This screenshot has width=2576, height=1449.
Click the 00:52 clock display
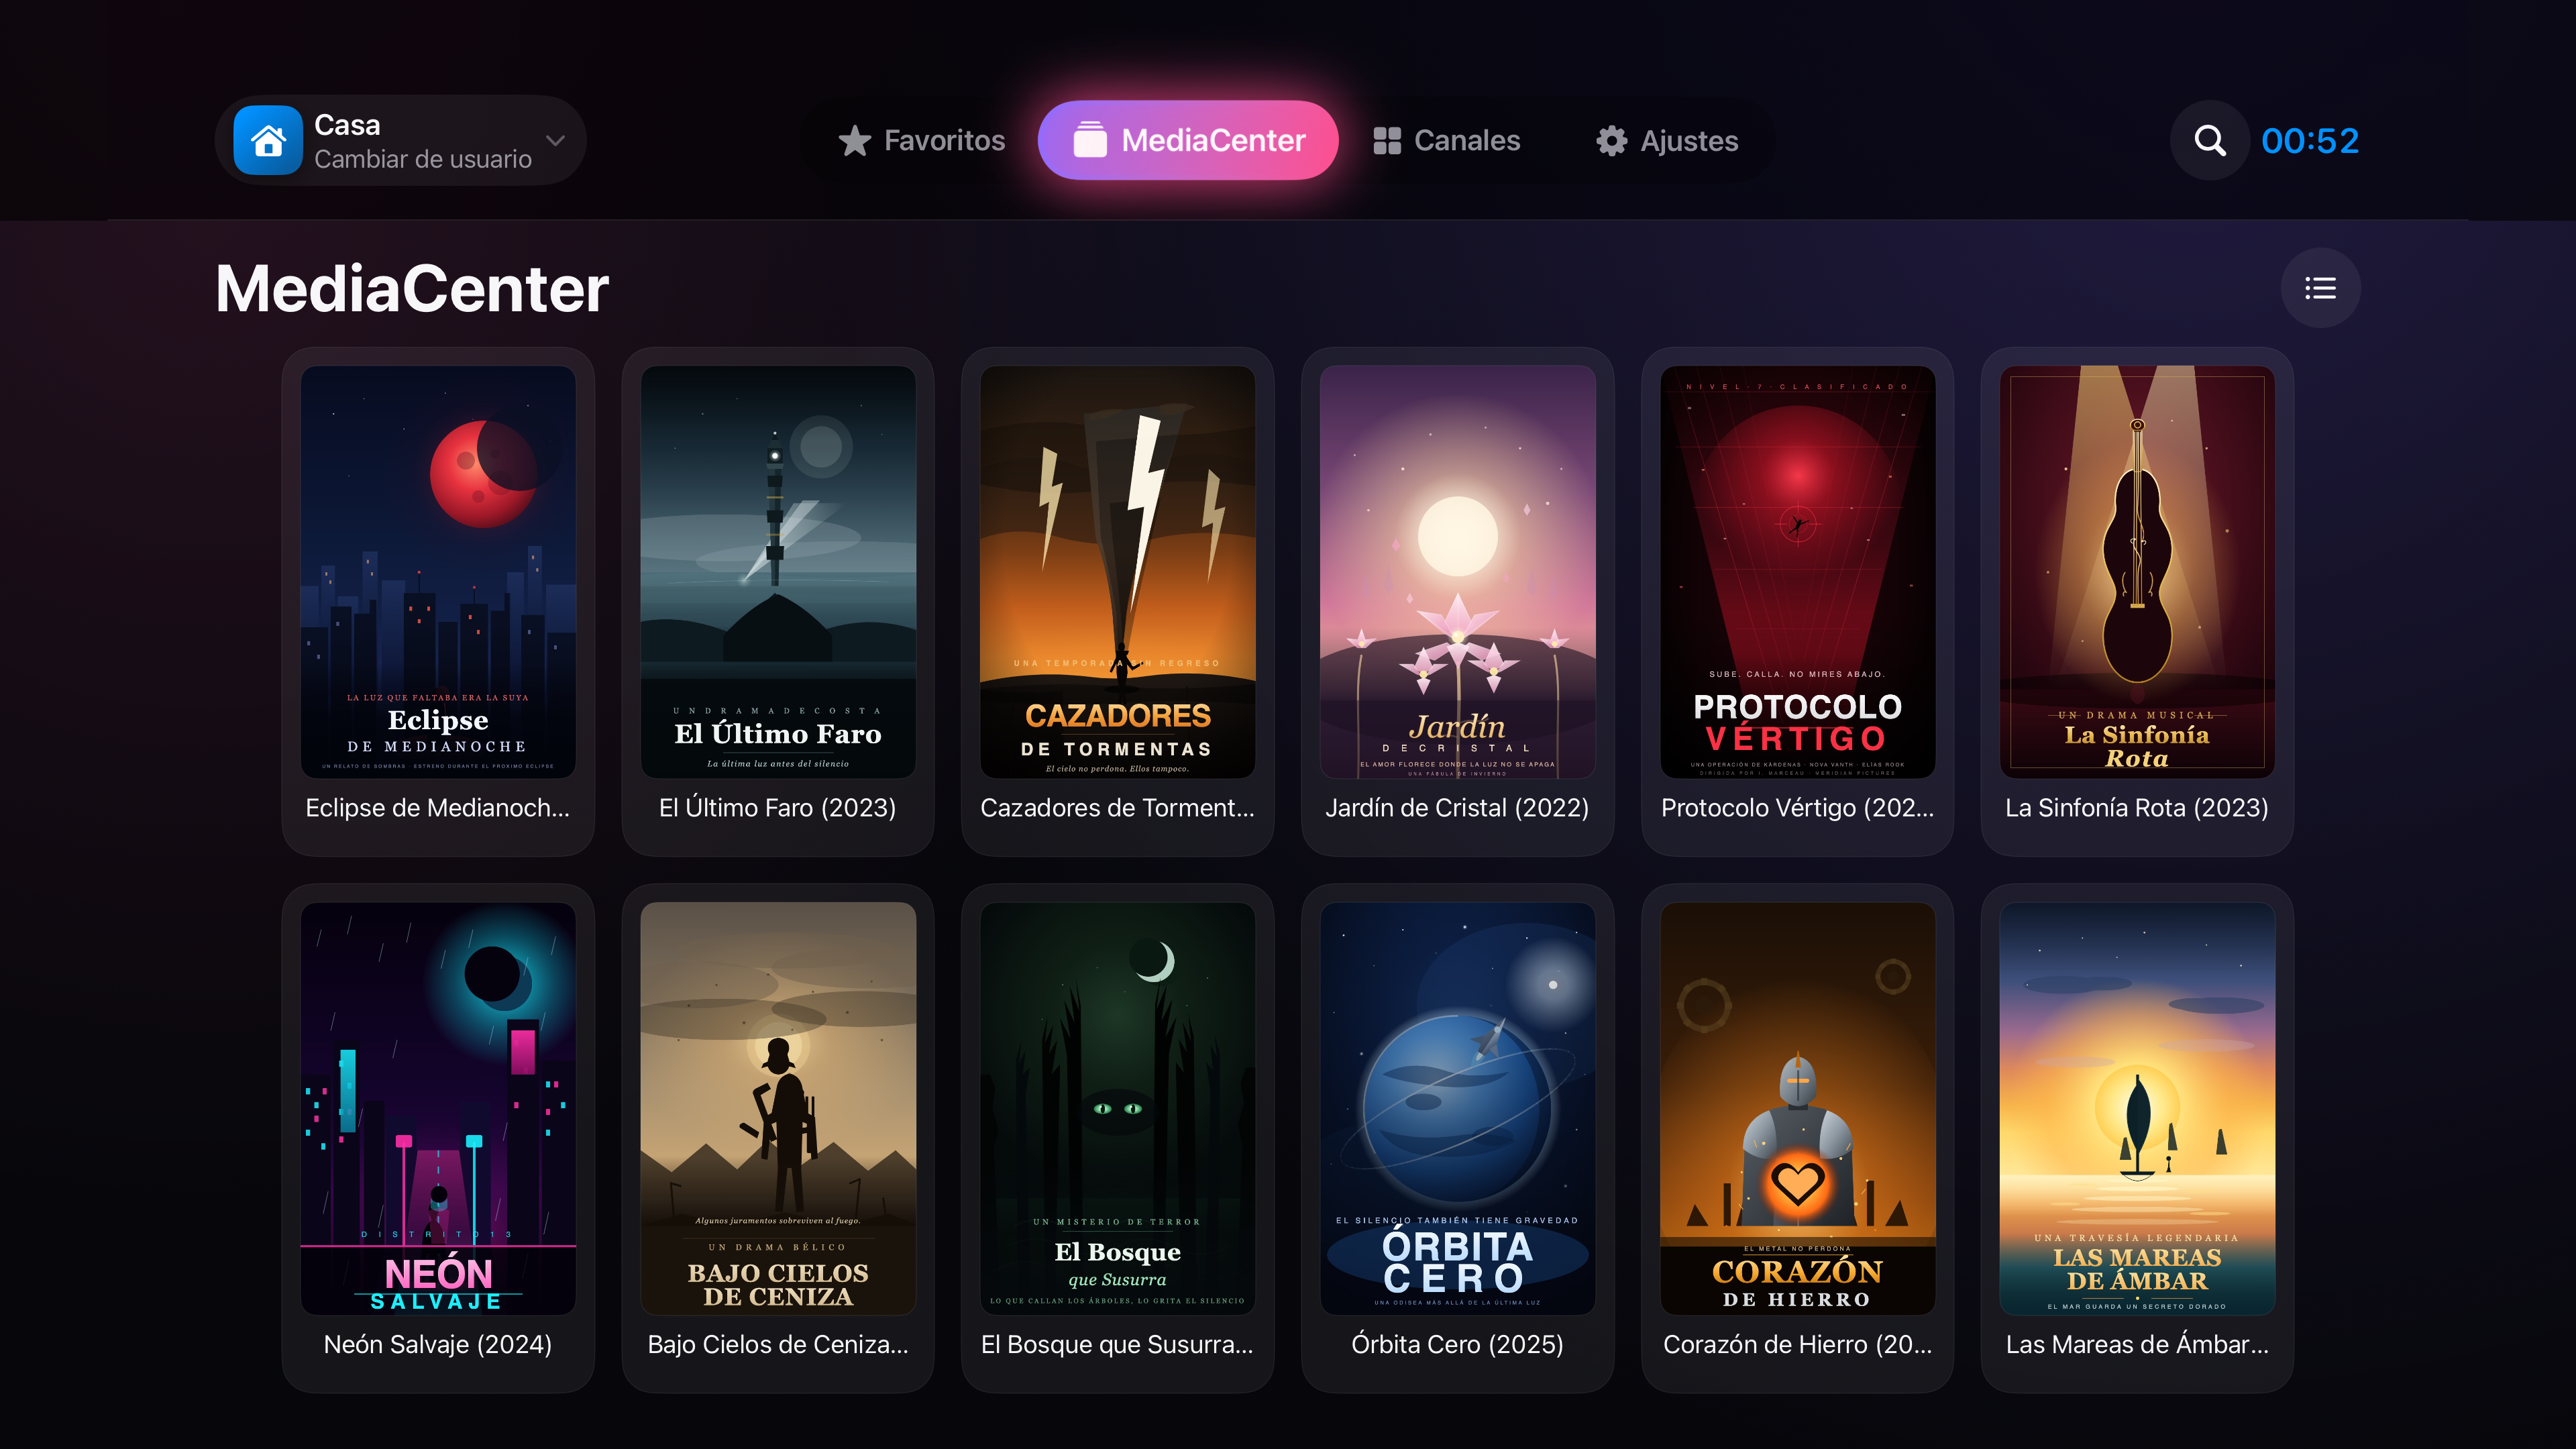click(x=2310, y=141)
